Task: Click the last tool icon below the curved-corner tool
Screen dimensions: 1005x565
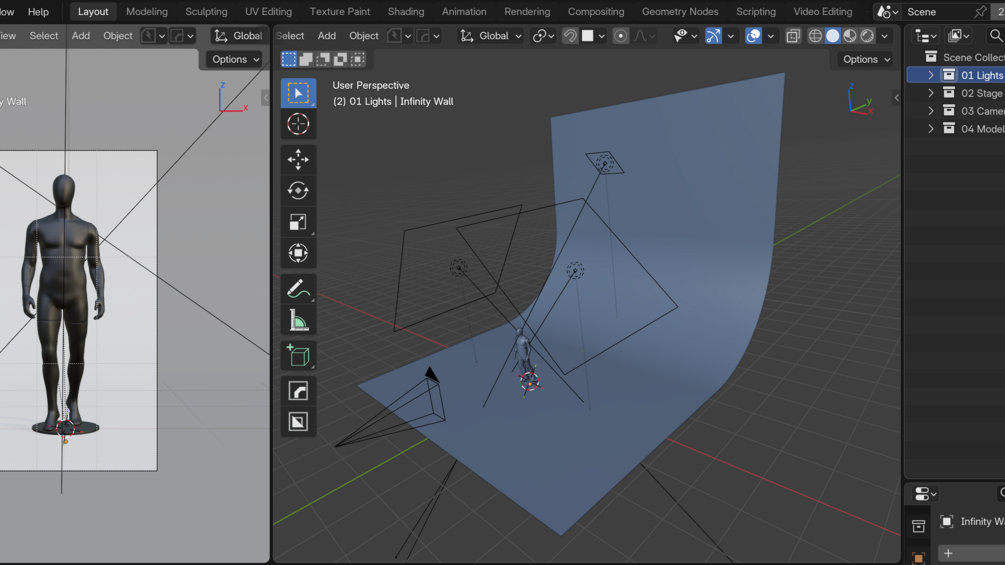Action: (x=298, y=422)
